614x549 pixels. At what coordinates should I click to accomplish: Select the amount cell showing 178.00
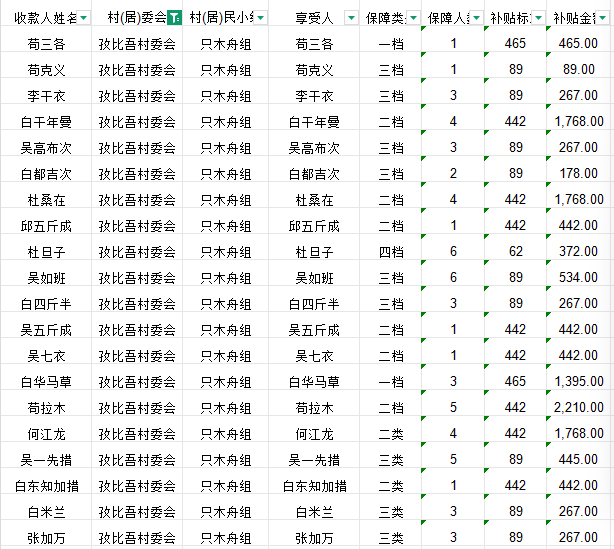coord(578,174)
